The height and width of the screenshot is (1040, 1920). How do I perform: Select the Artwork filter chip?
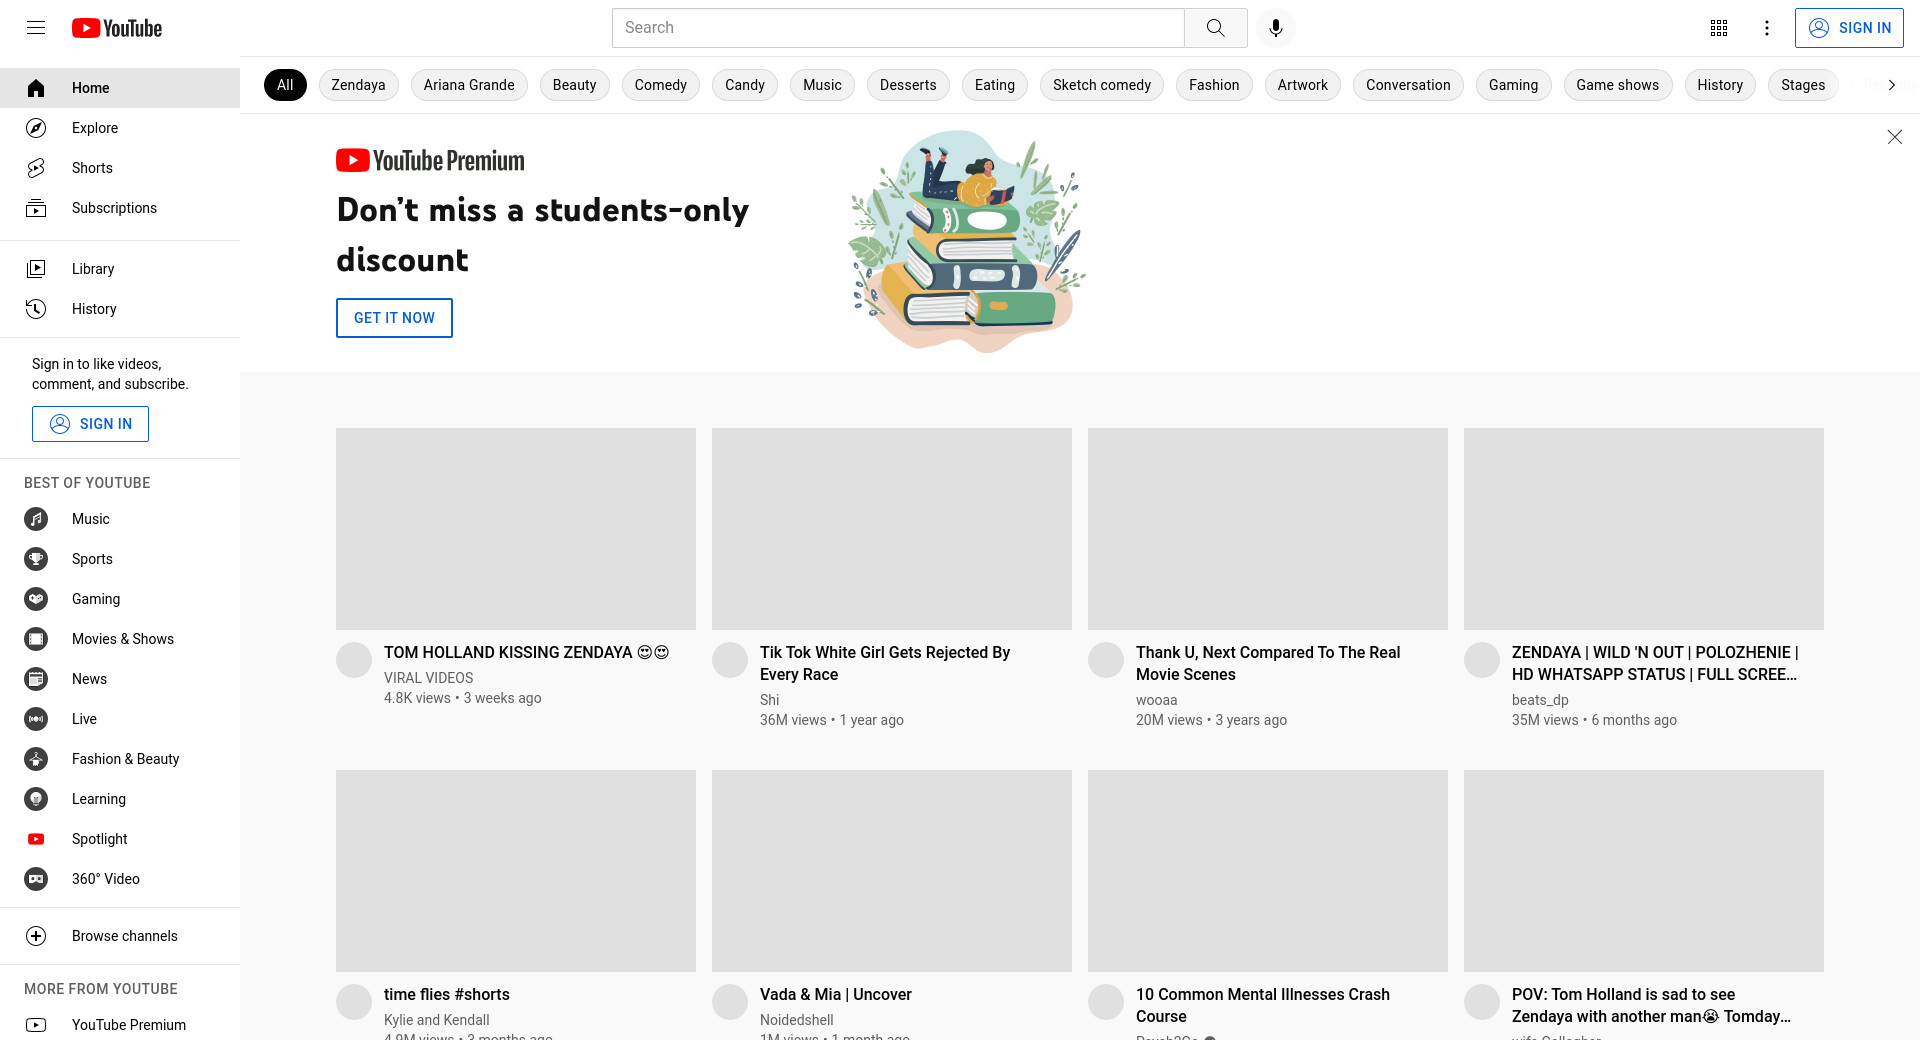(x=1303, y=85)
